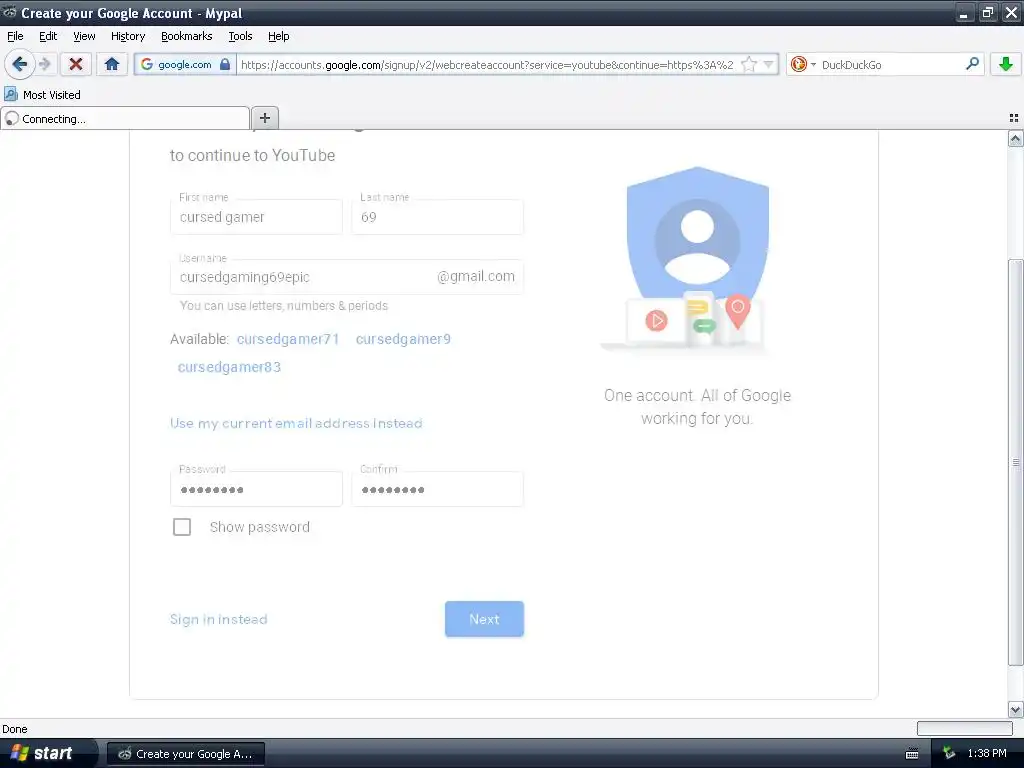This screenshot has height=768, width=1024.
Task: Go back with the Back arrow button
Action: click(20, 64)
